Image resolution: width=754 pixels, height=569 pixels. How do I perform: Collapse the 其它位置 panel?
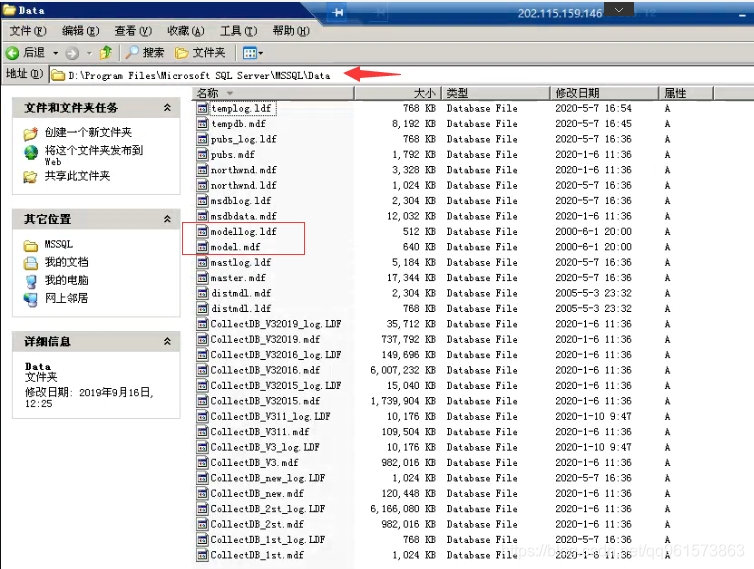[167, 219]
